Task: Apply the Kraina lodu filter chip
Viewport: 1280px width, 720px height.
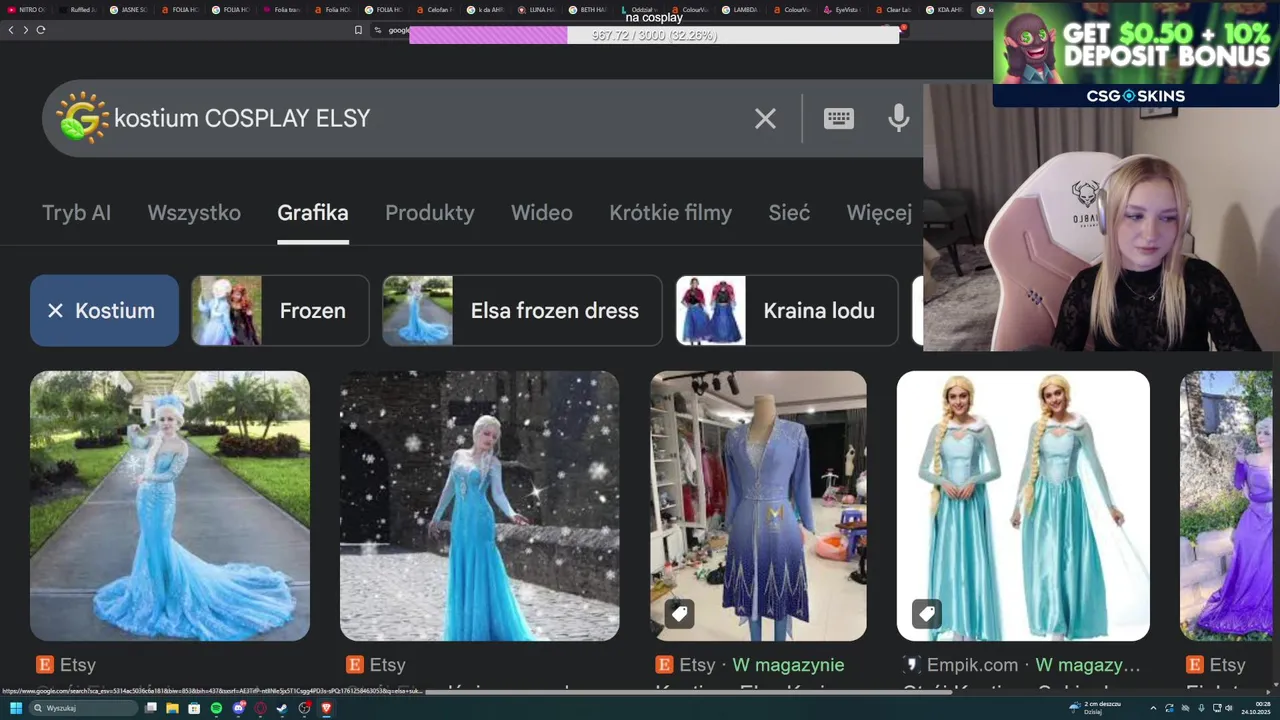Action: click(x=787, y=311)
